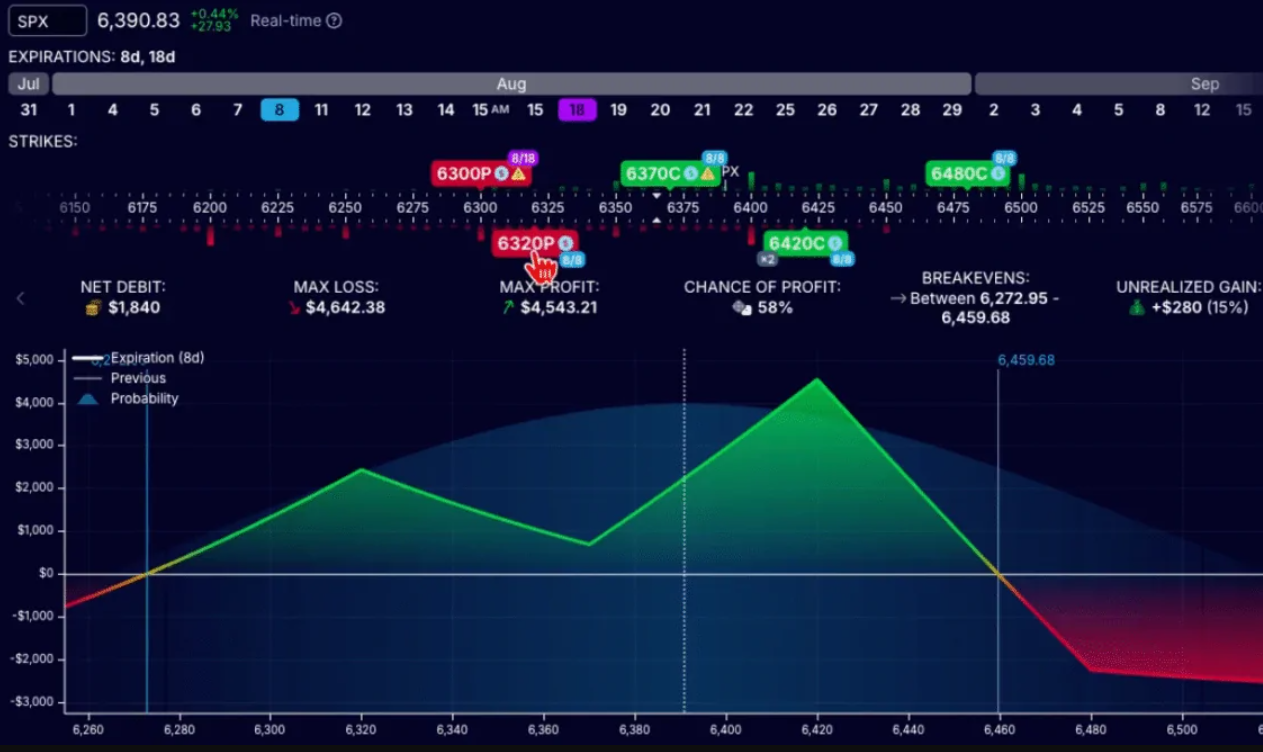Toggle the Previous line in chart legend
This screenshot has height=752, width=1263.
point(138,378)
